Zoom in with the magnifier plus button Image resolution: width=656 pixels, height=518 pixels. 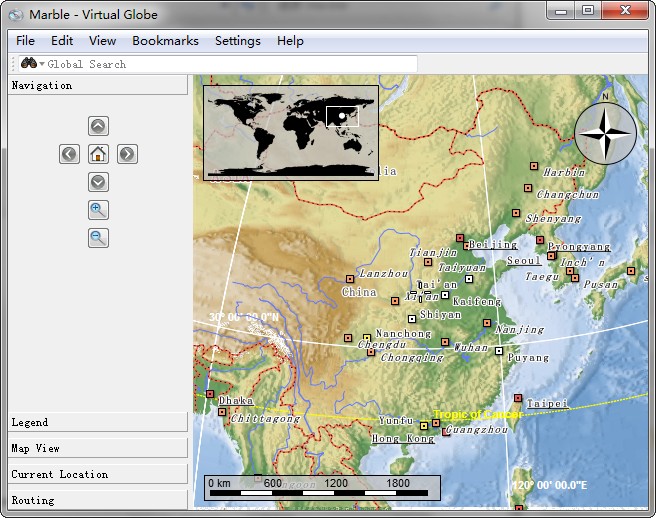coord(98,210)
